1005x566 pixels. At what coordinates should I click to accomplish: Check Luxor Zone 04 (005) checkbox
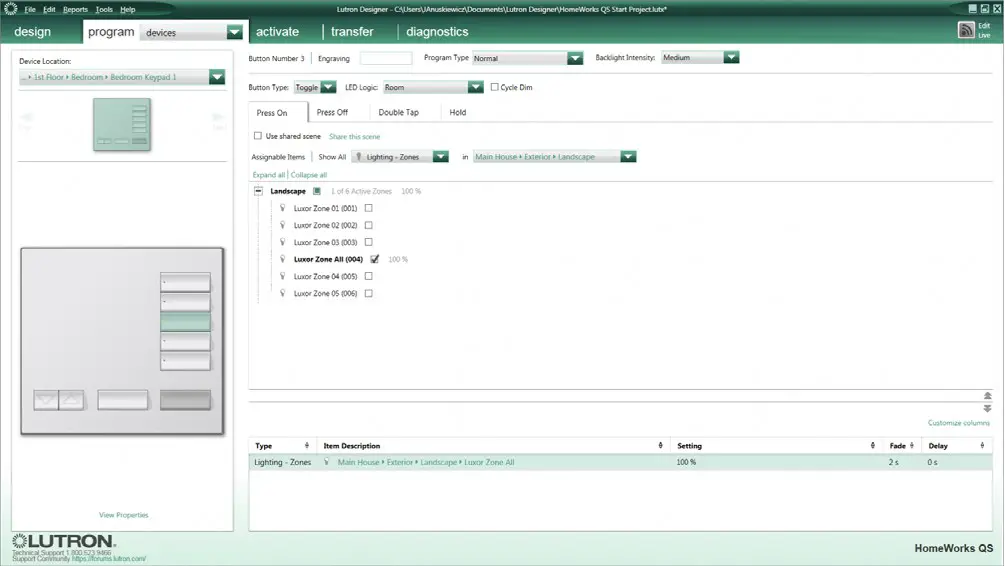(x=369, y=276)
